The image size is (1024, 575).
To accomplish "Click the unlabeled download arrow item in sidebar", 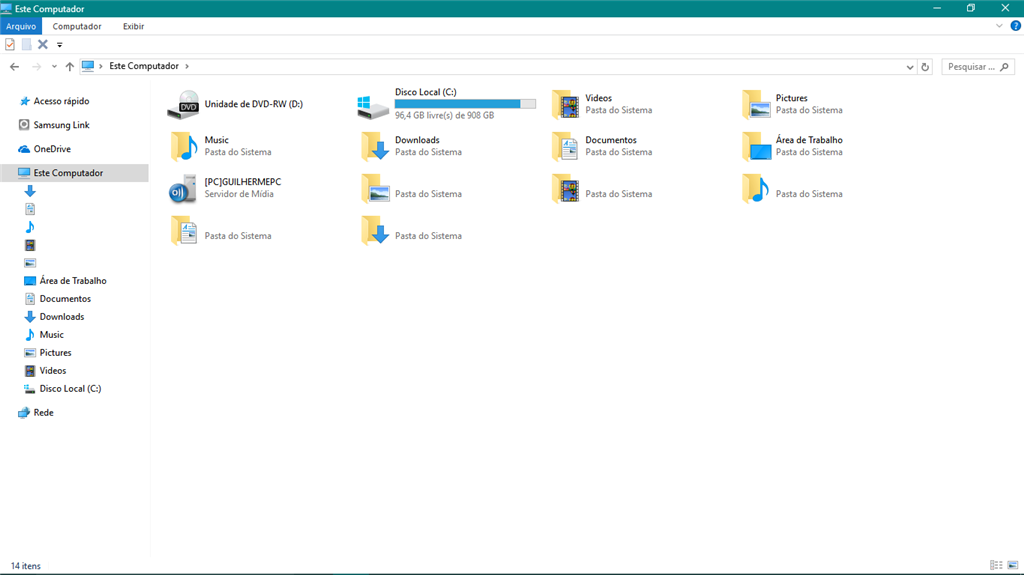I will pos(30,191).
